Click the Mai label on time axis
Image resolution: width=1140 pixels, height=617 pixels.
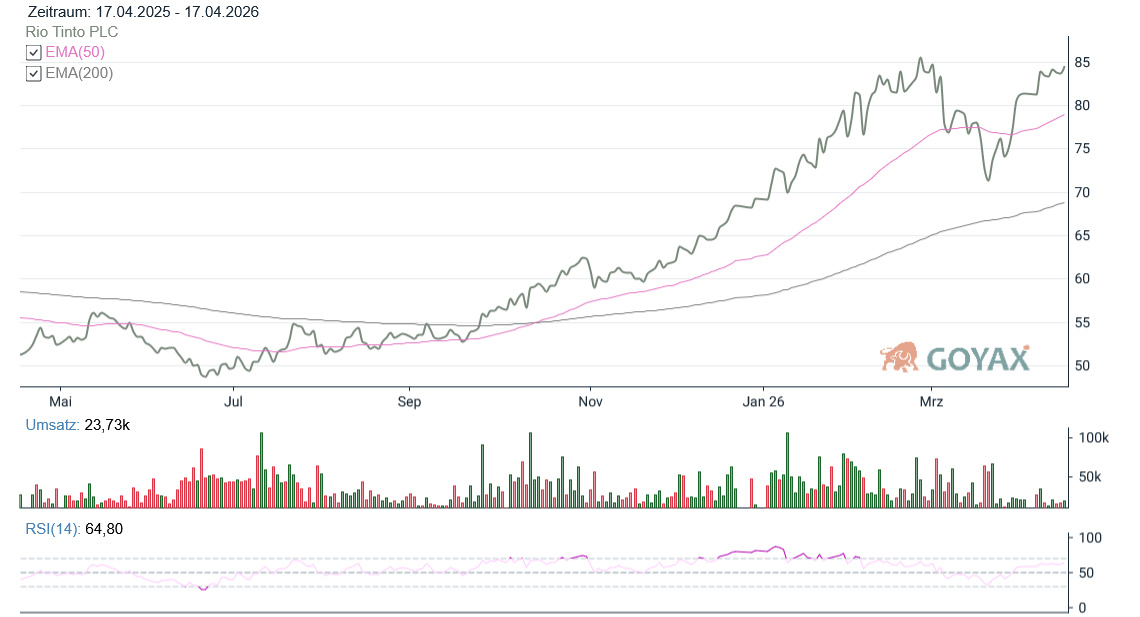click(x=61, y=402)
